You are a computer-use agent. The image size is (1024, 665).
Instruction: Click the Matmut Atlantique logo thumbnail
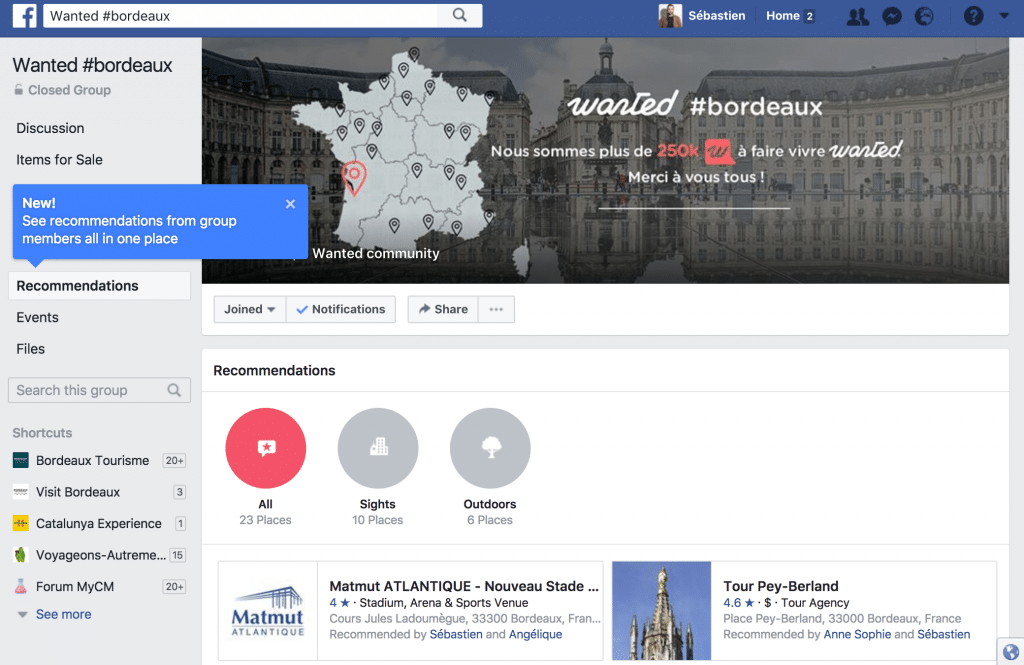click(x=268, y=611)
